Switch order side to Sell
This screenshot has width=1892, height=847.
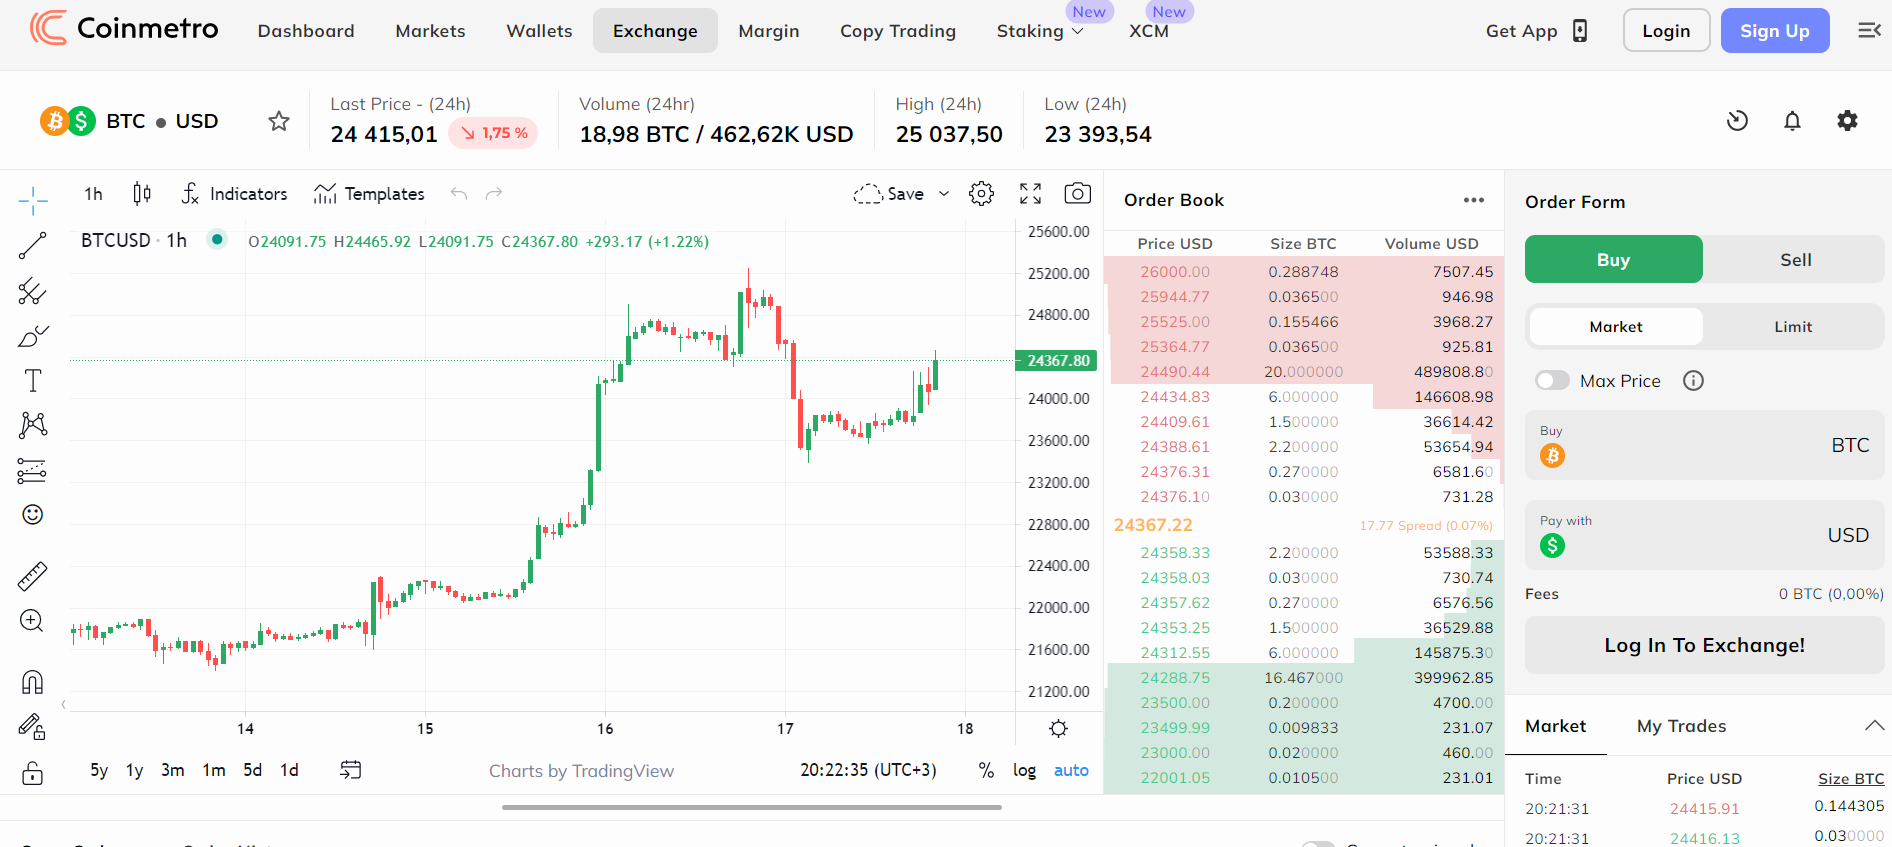point(1795,260)
